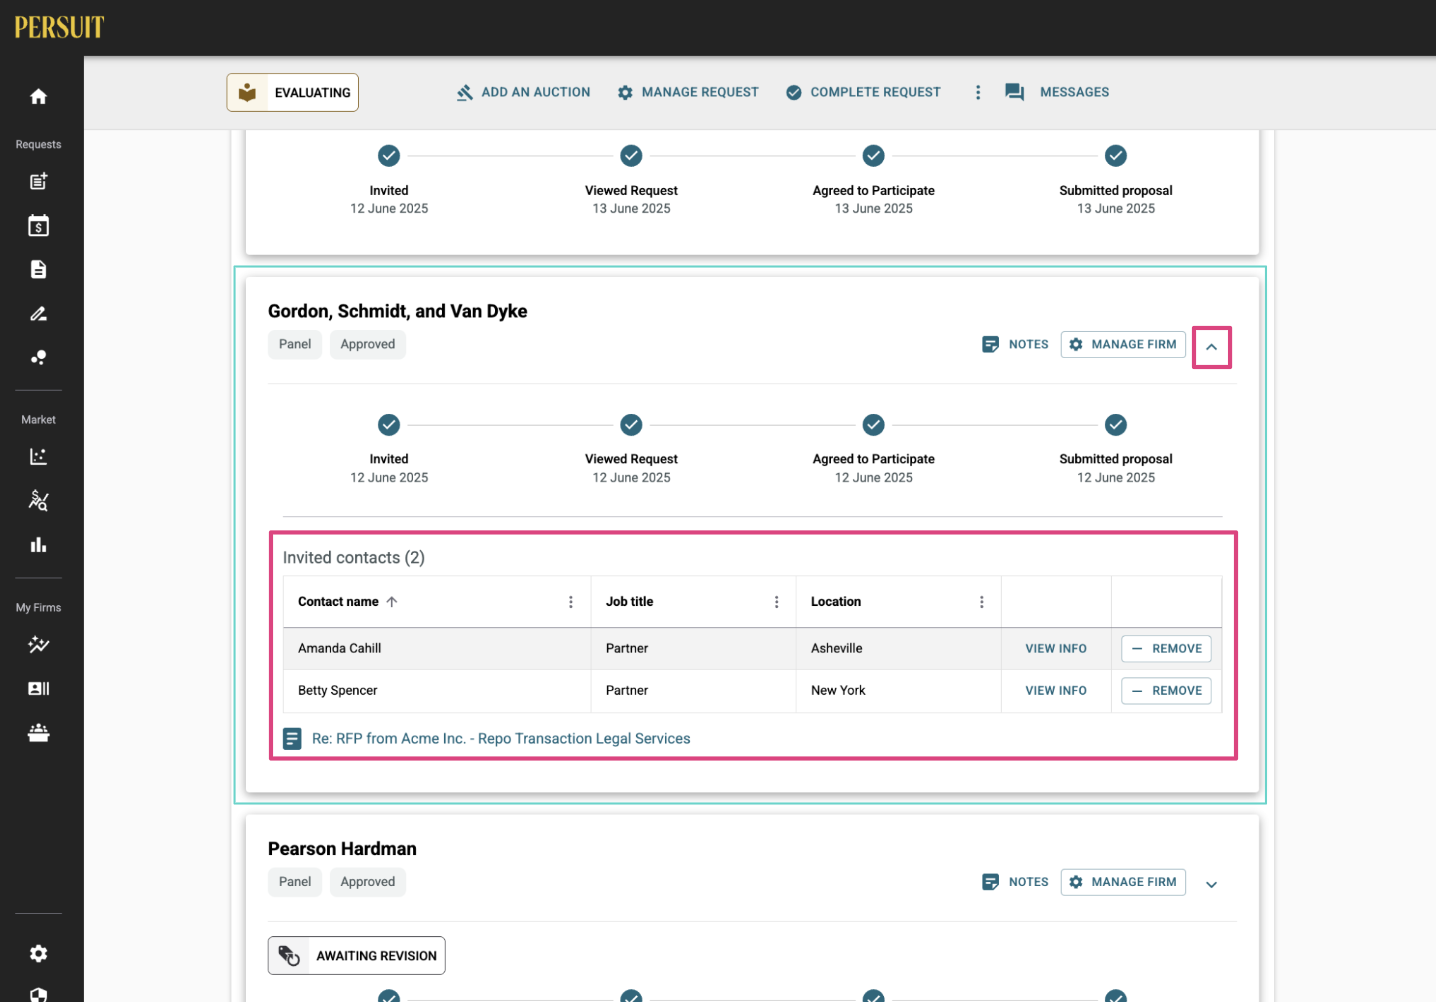The height and width of the screenshot is (1002, 1436).
Task: Open Notes for Gordon, Schmidt, and Van Dyke
Action: pyautogui.click(x=1015, y=344)
